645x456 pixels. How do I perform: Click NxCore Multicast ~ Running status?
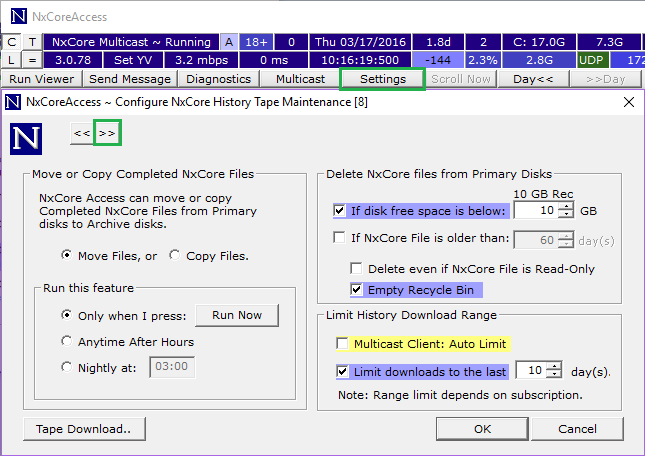point(131,42)
